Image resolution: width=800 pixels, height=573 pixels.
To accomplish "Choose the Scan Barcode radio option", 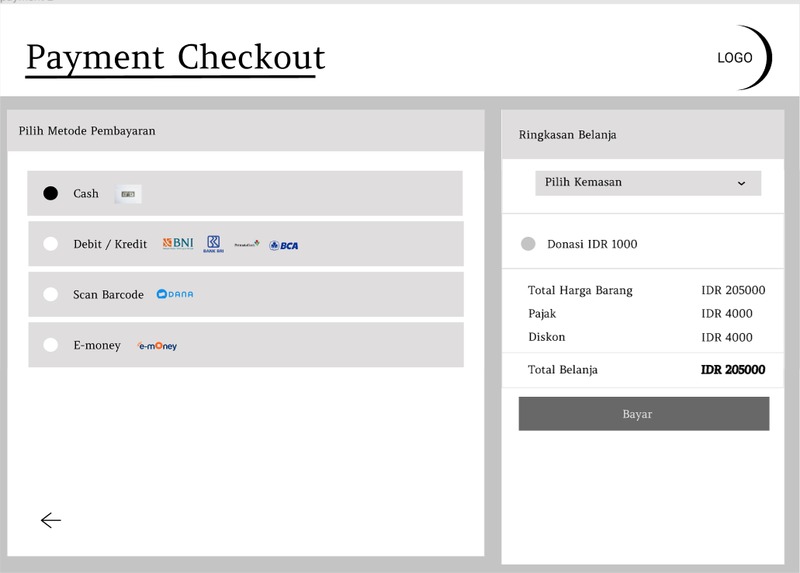I will pos(51,294).
